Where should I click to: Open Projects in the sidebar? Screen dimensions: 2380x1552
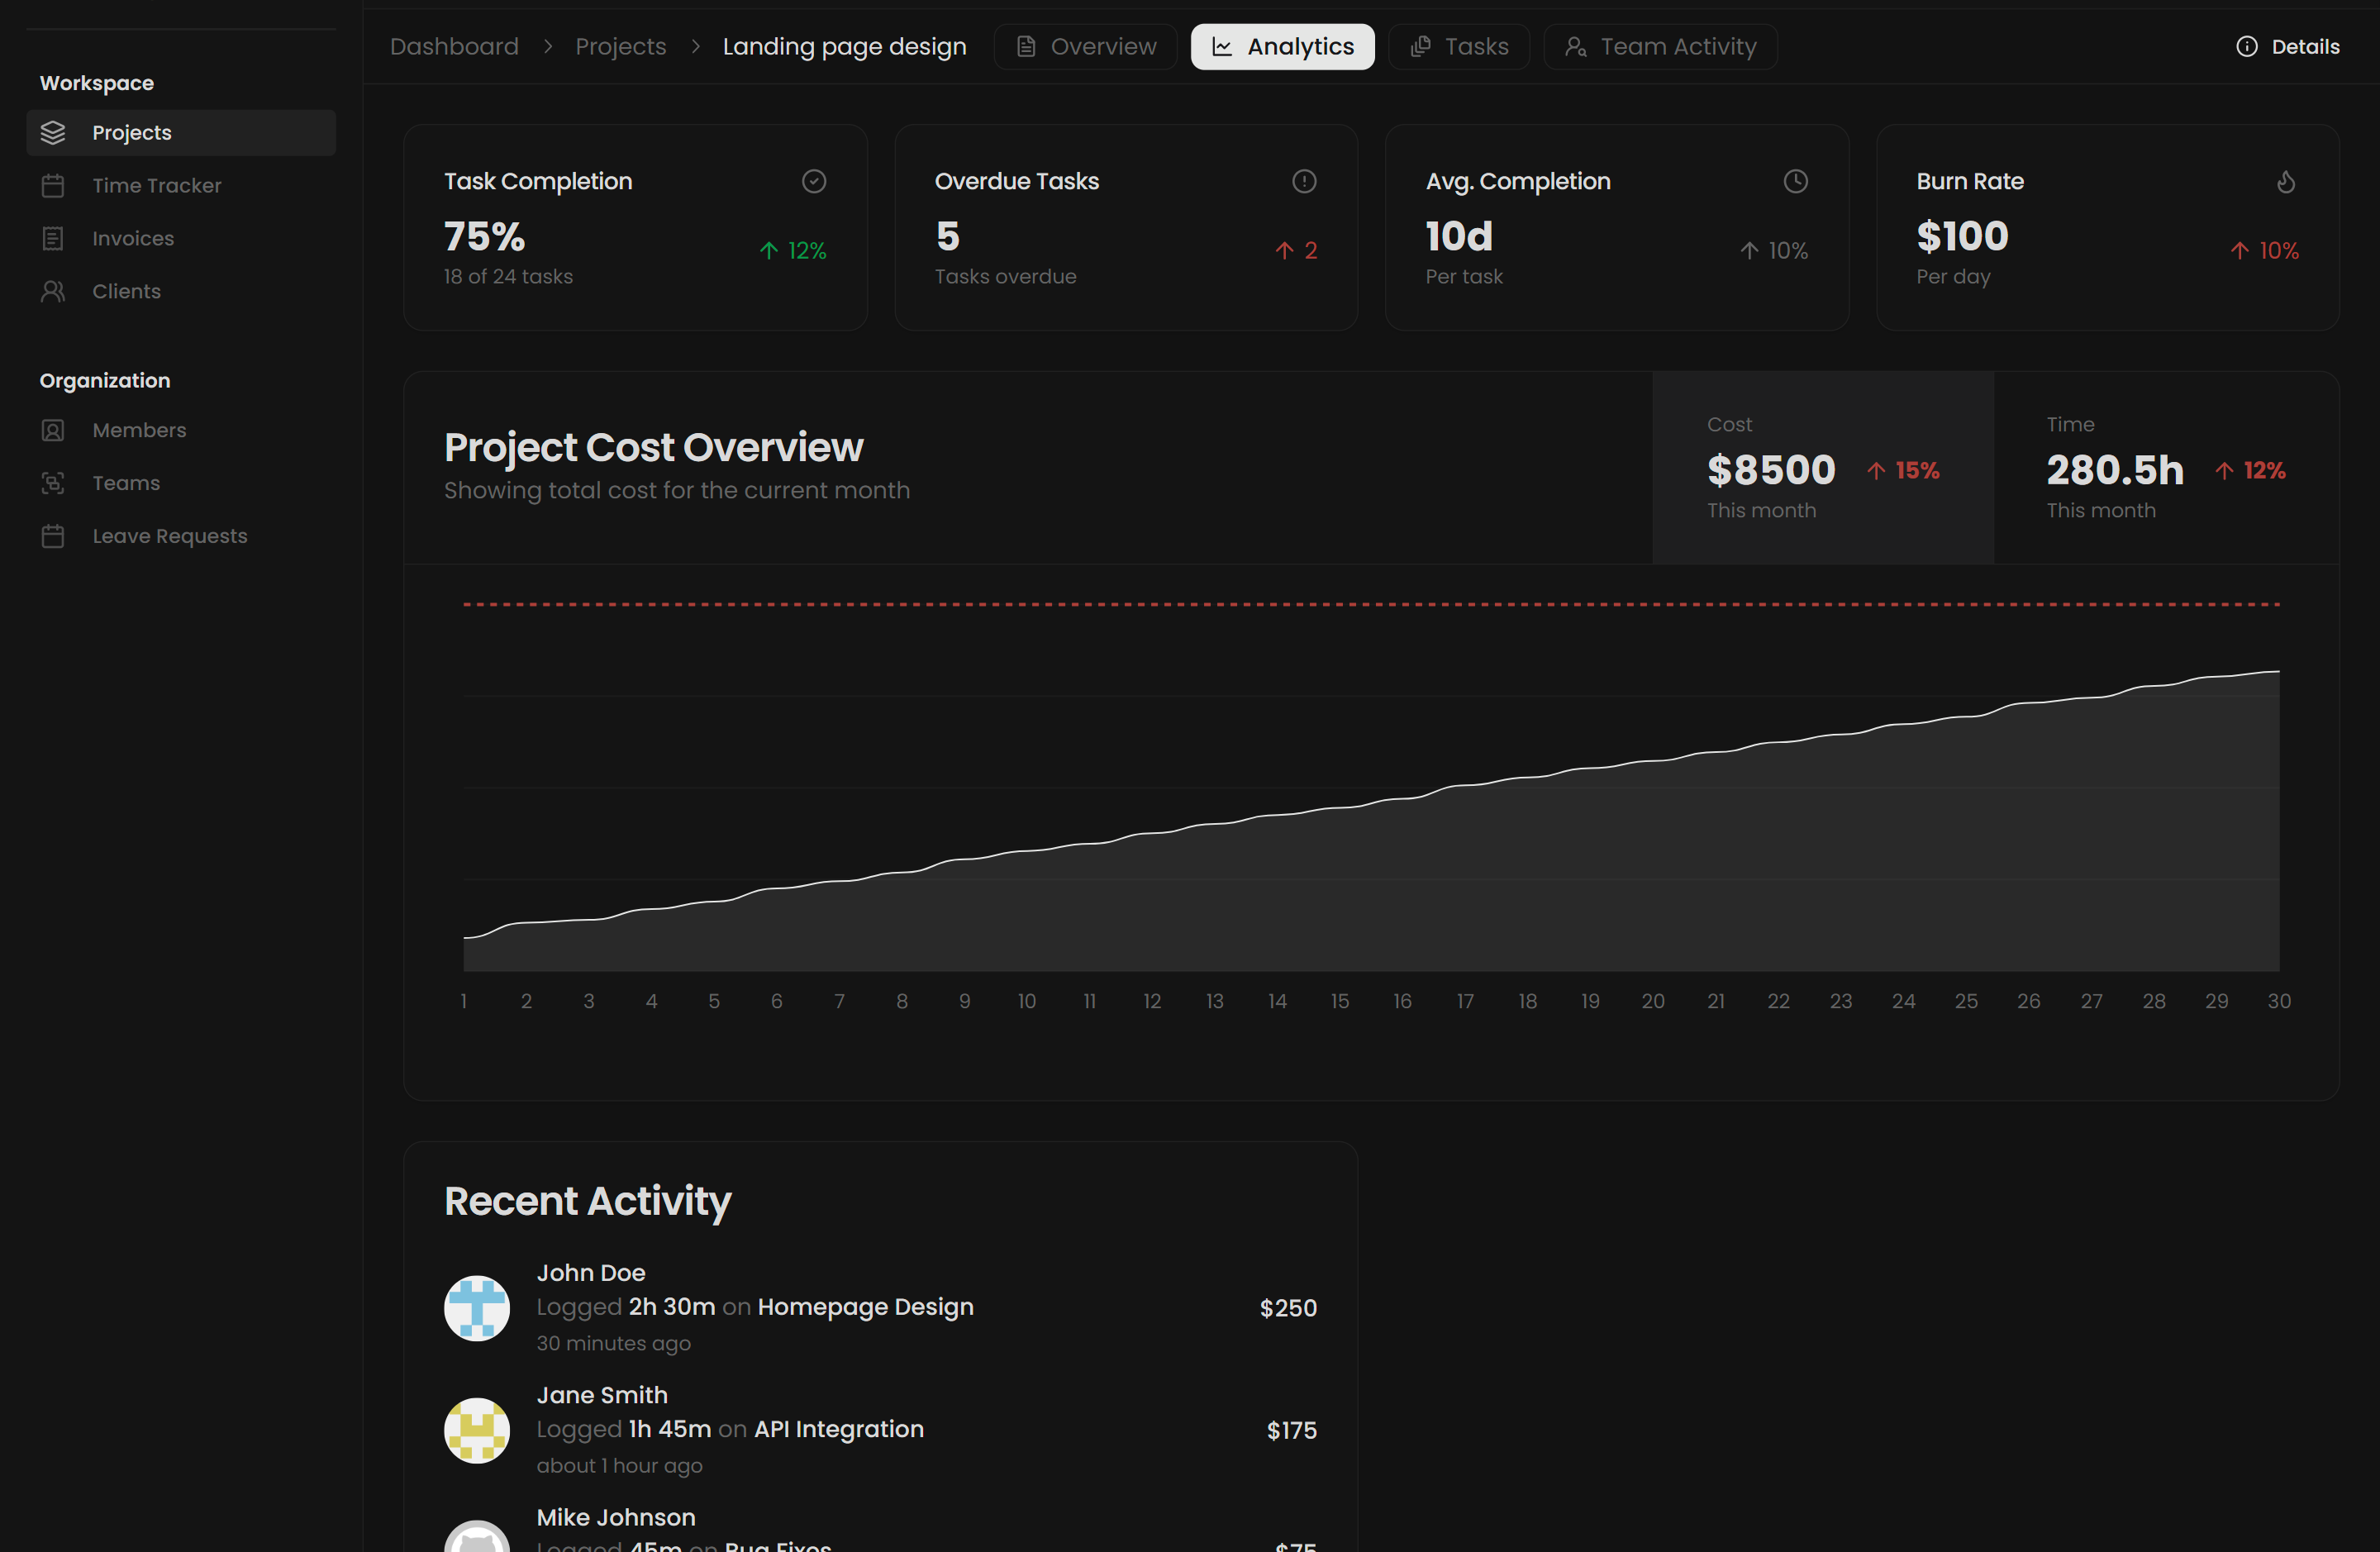tap(181, 132)
